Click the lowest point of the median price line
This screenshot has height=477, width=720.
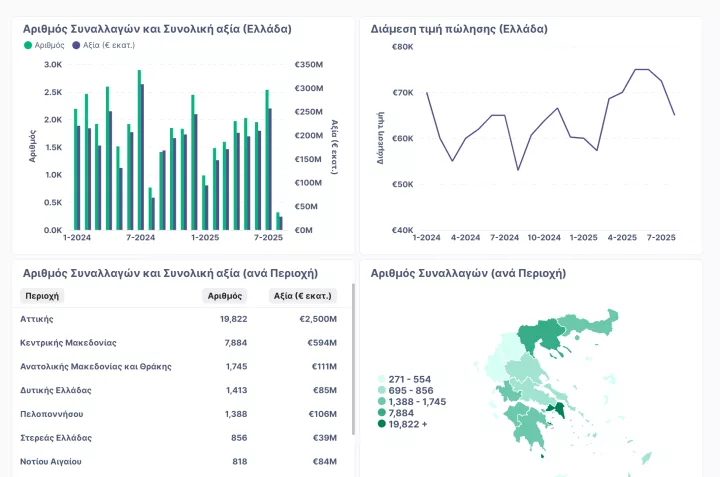[x=518, y=169]
